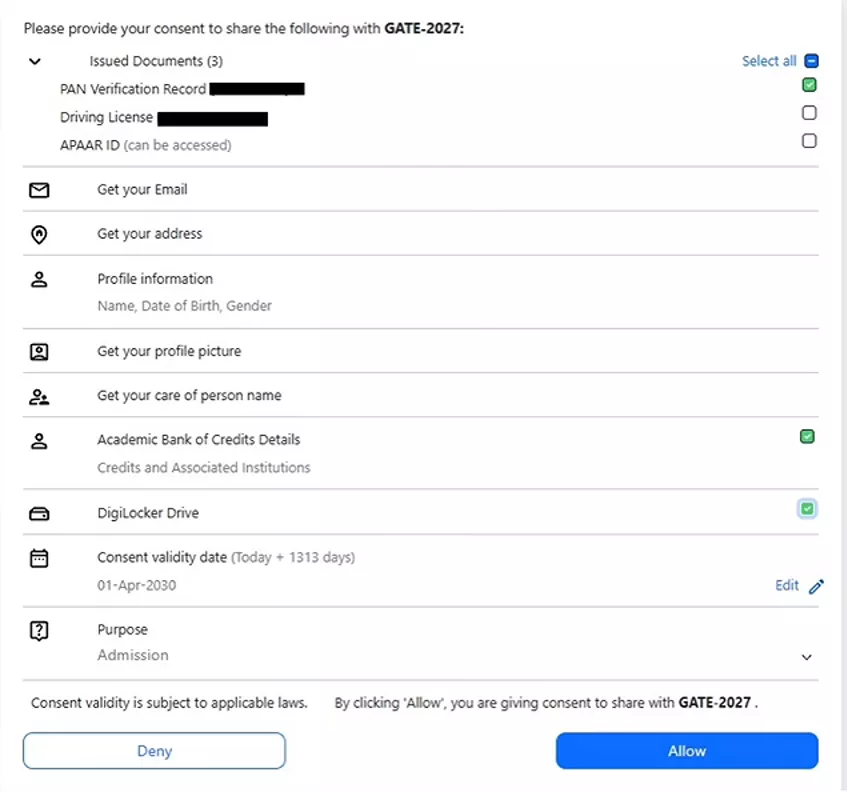The width and height of the screenshot is (847, 792).
Task: Click Credits and Associated Institutions subtext
Action: (x=204, y=467)
